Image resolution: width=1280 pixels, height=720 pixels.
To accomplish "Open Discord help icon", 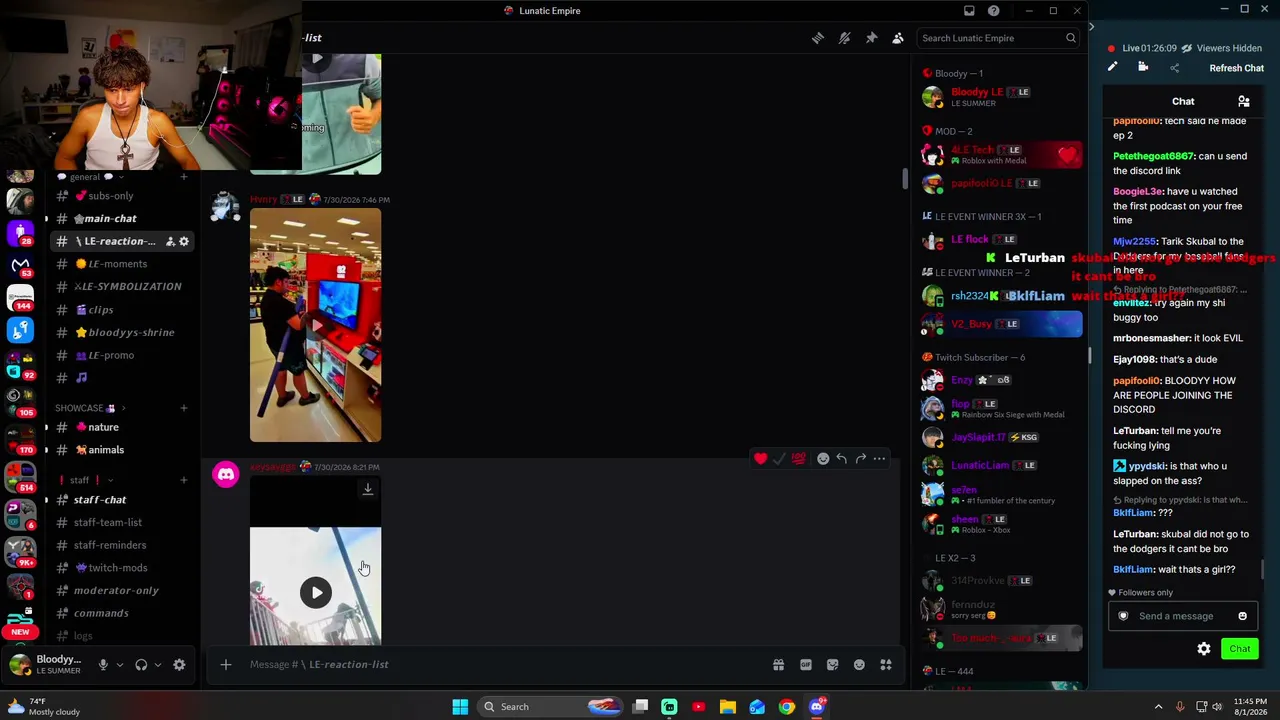I will tap(993, 11).
